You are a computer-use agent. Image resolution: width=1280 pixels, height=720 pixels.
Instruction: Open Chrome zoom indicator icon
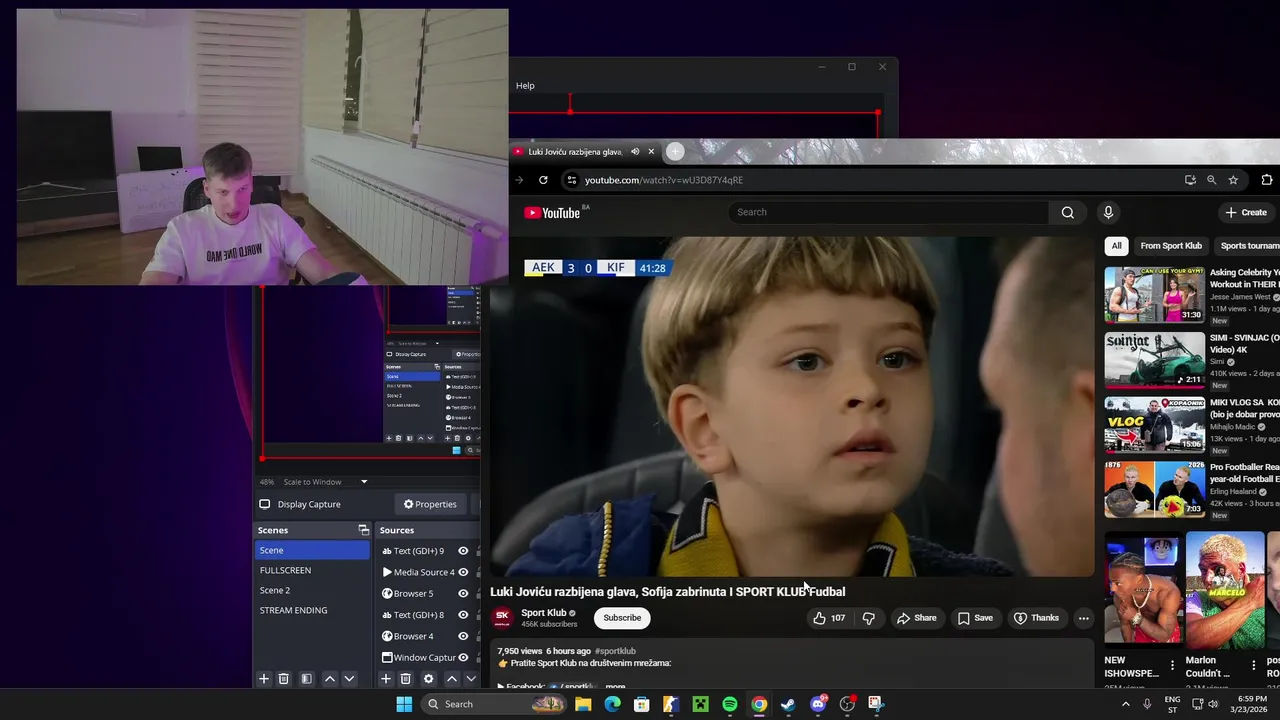coord(1211,180)
